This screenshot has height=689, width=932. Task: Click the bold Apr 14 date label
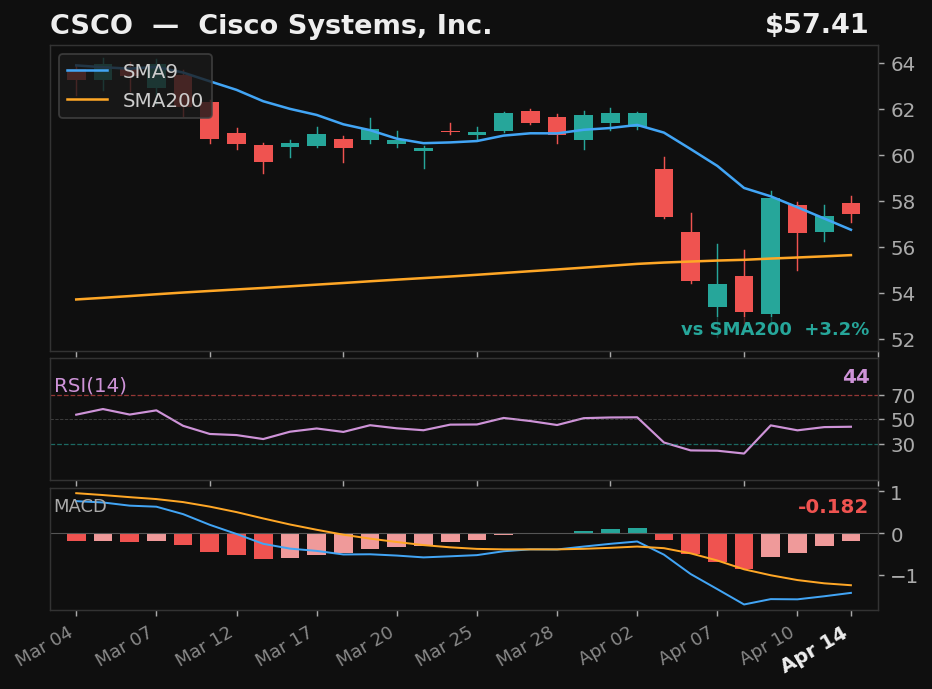(816, 649)
